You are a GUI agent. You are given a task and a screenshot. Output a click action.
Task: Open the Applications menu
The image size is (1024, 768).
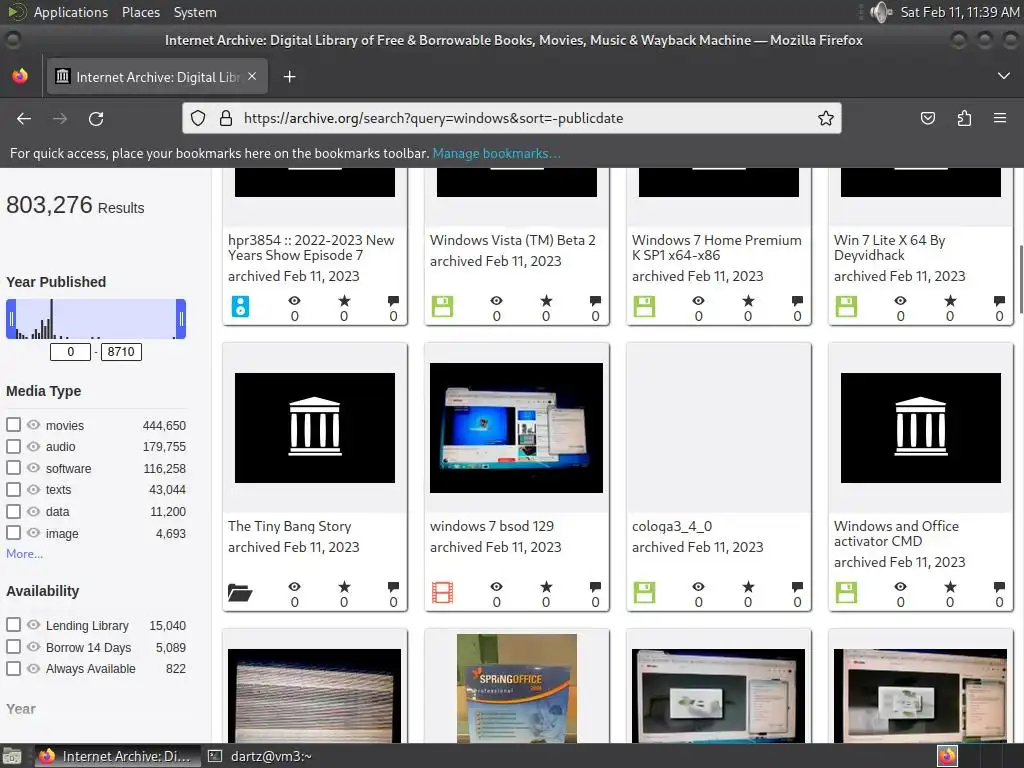tap(71, 12)
